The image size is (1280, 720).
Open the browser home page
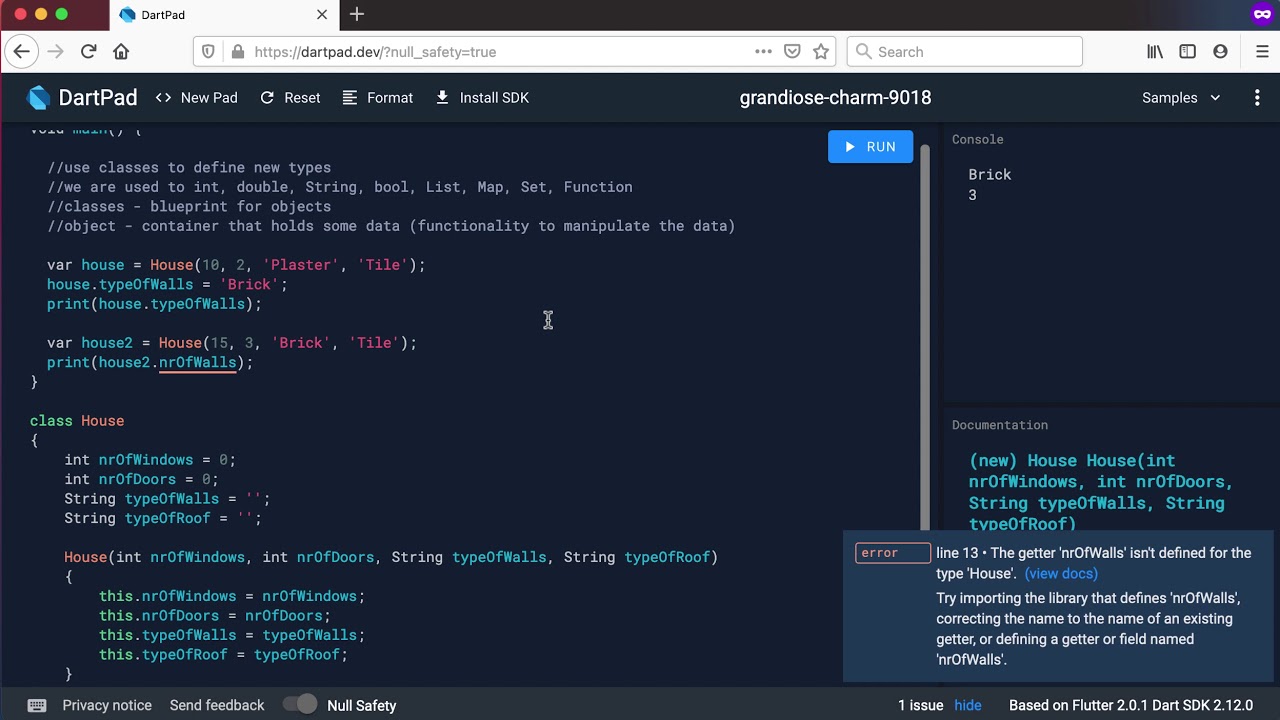[121, 51]
